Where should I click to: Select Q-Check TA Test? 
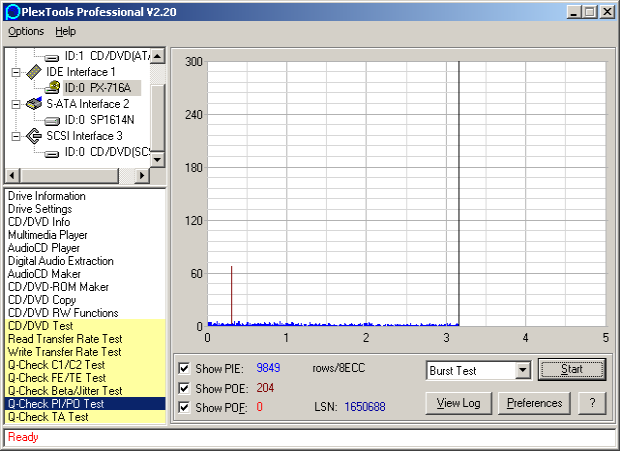[x=85, y=417]
